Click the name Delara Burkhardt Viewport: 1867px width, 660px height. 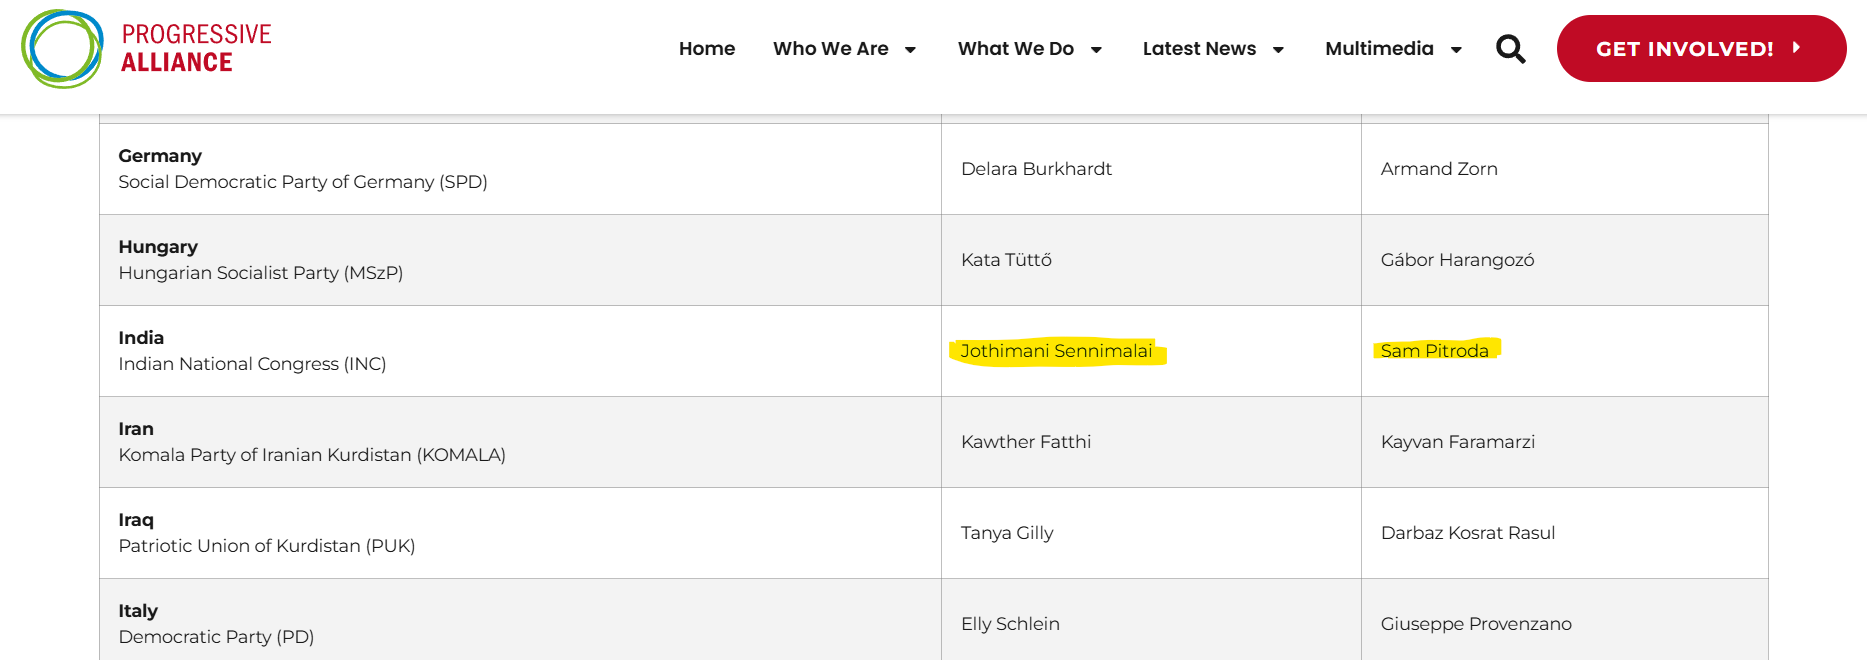coord(1036,169)
